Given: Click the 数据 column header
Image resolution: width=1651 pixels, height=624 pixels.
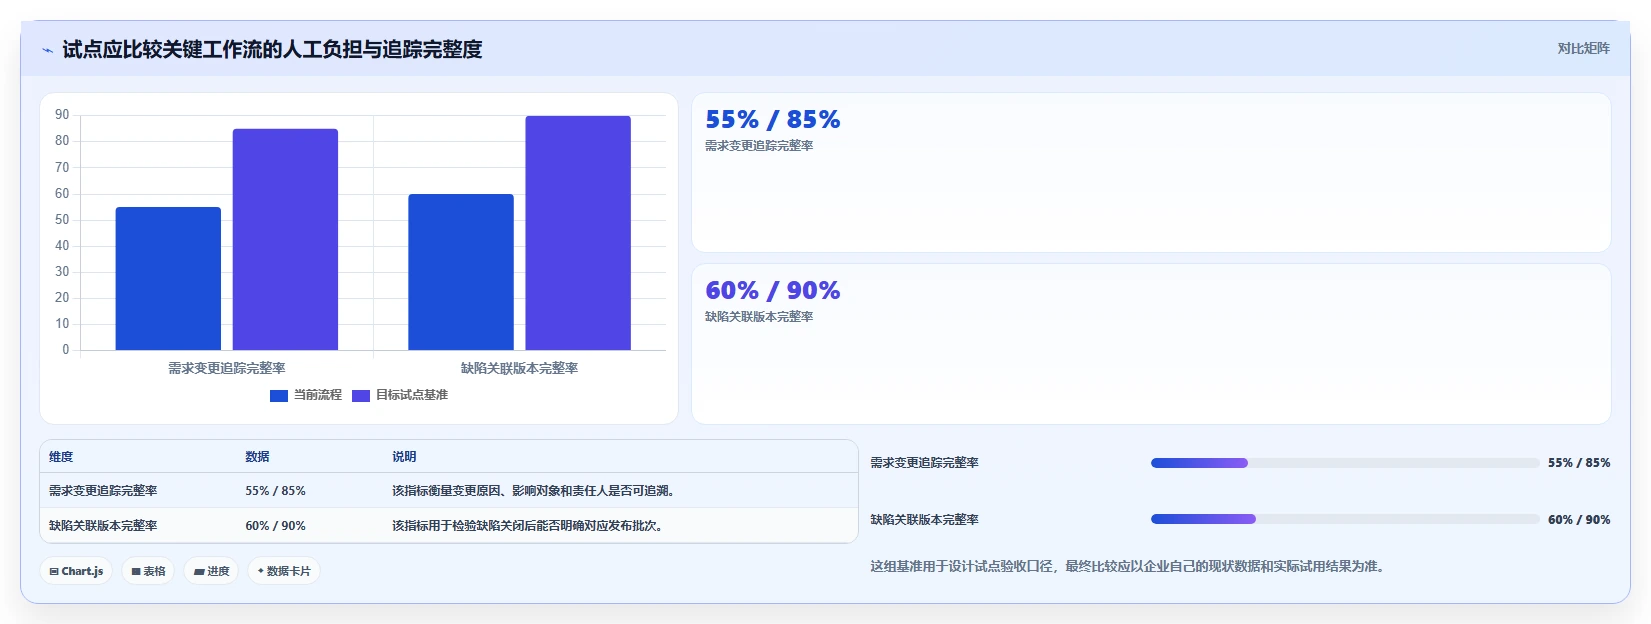Looking at the screenshot, I should (x=257, y=457).
